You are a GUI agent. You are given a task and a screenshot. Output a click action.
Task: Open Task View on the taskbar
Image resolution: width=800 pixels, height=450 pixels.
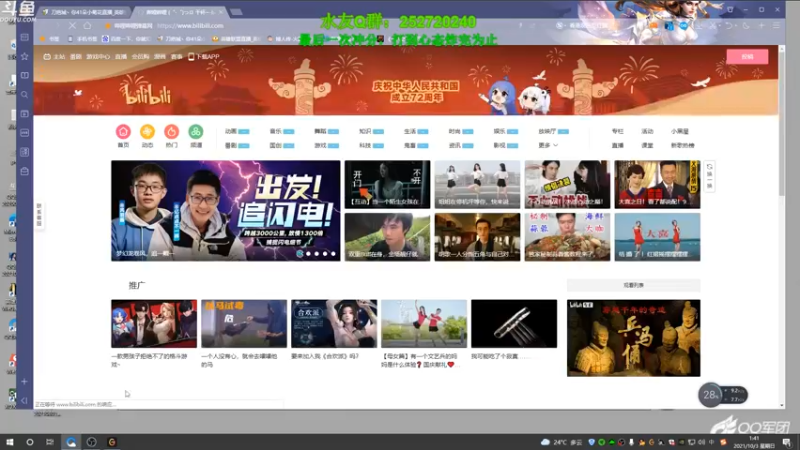click(x=49, y=442)
